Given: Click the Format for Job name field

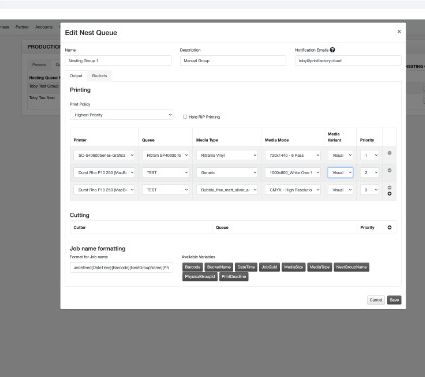Looking at the screenshot, I should point(121,267).
